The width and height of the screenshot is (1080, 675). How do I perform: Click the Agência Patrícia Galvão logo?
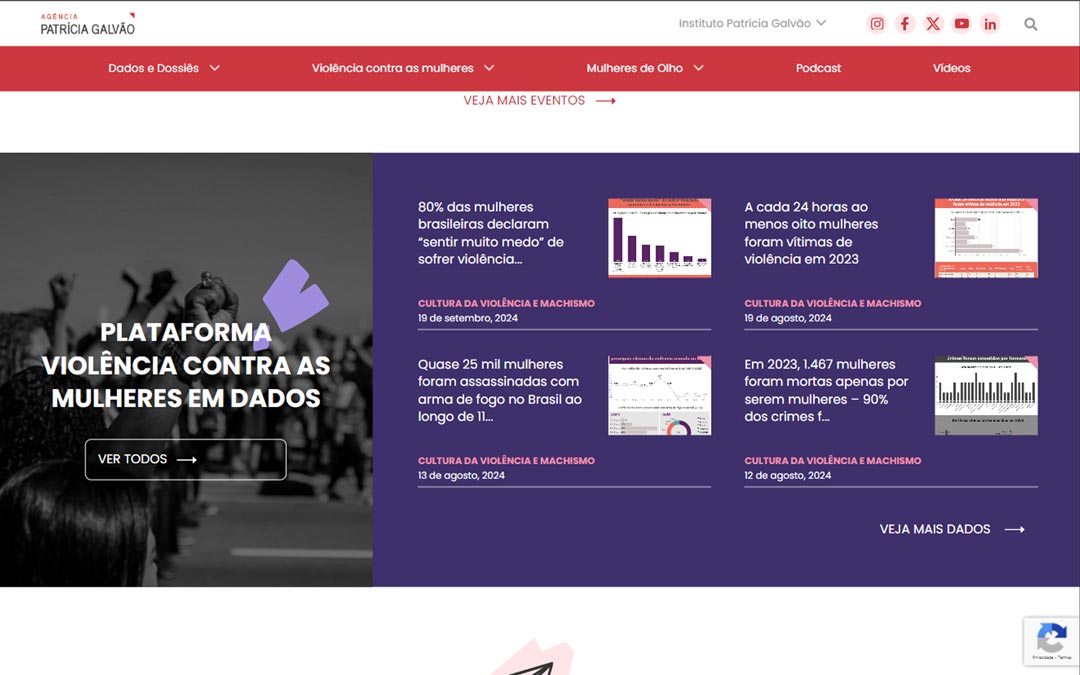88,24
